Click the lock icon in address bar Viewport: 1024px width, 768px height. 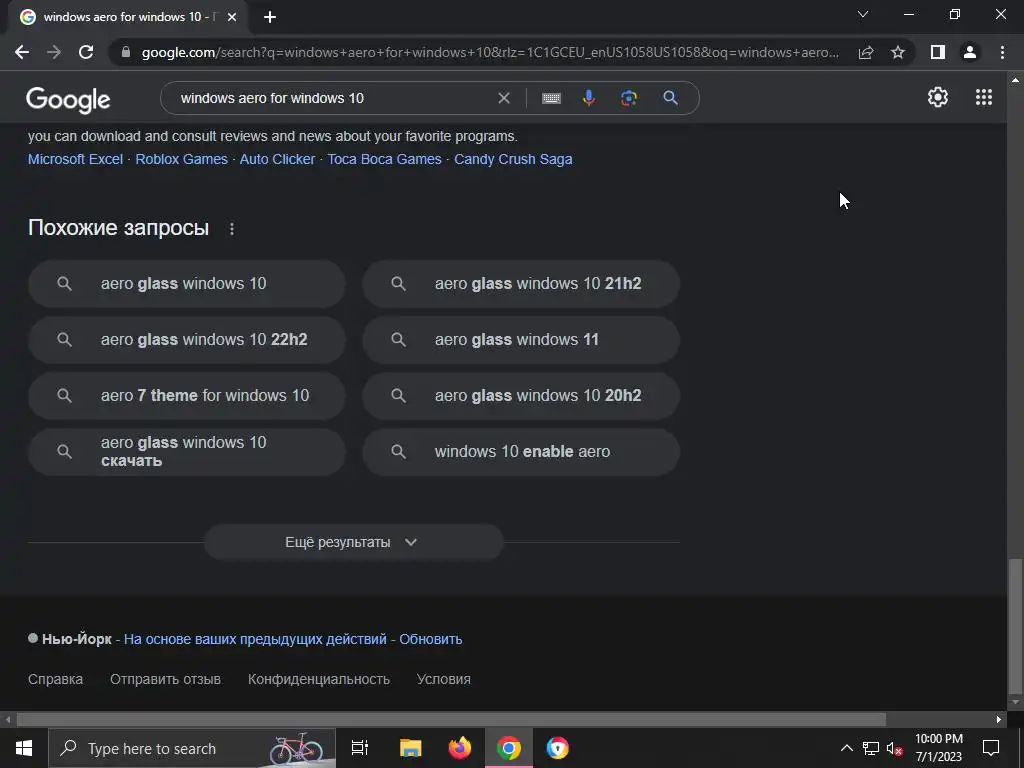point(126,52)
